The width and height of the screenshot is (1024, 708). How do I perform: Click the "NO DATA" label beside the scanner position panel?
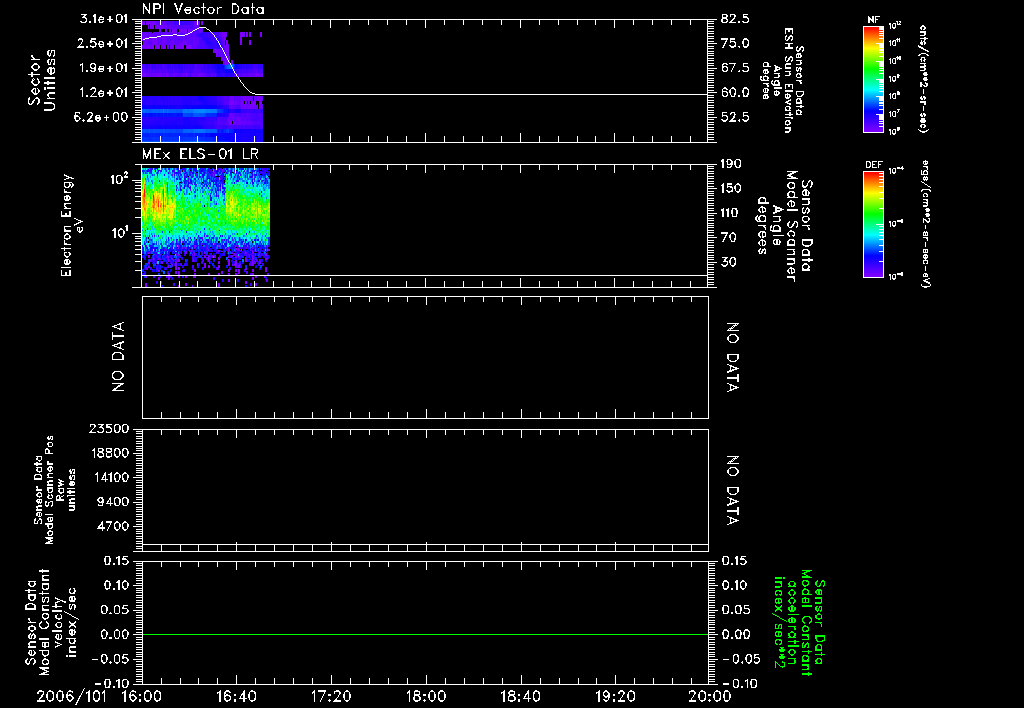[x=733, y=491]
